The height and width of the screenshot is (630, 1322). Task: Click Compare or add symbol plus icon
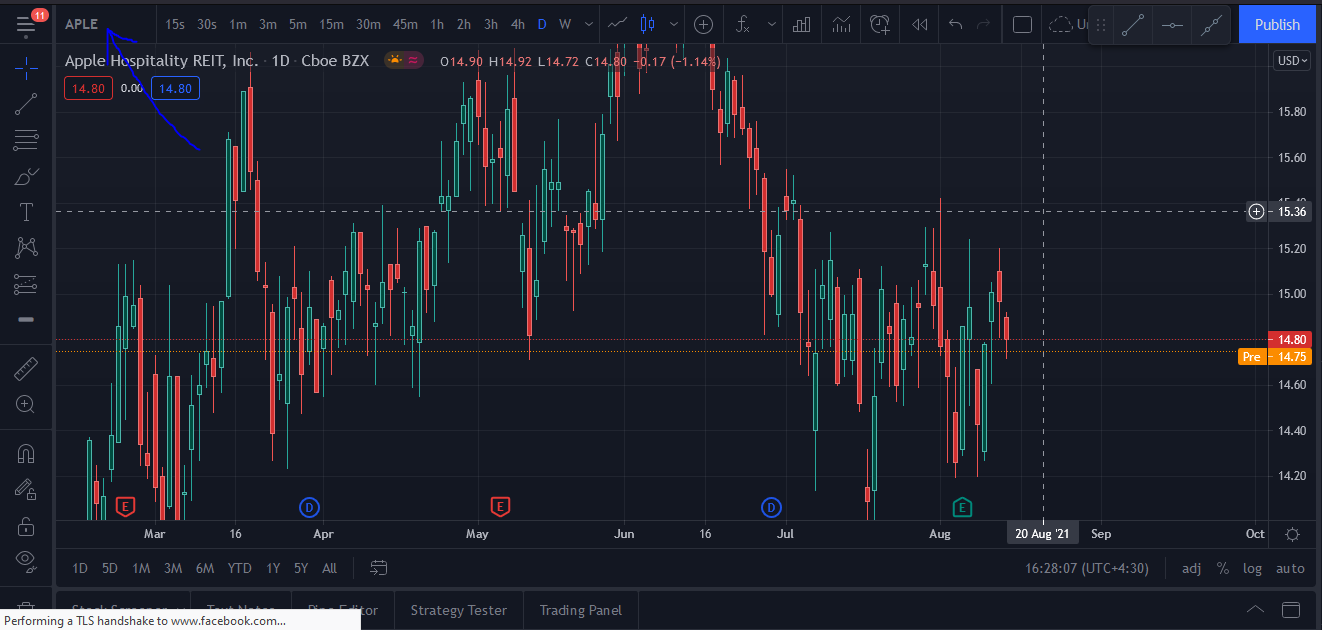703,24
